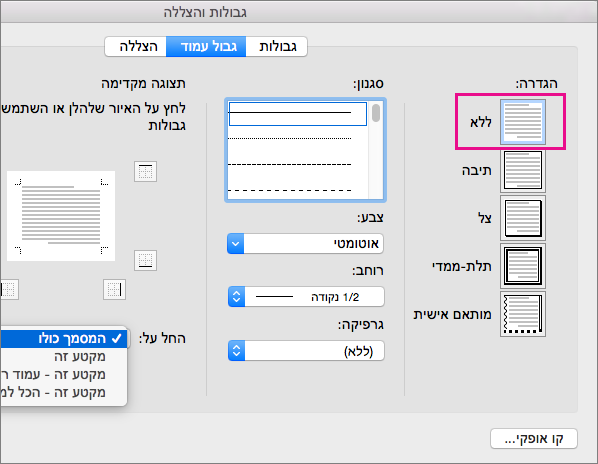Switch to the גבול עמוד (Page Border) tab
The image size is (598, 464).
coord(206,47)
